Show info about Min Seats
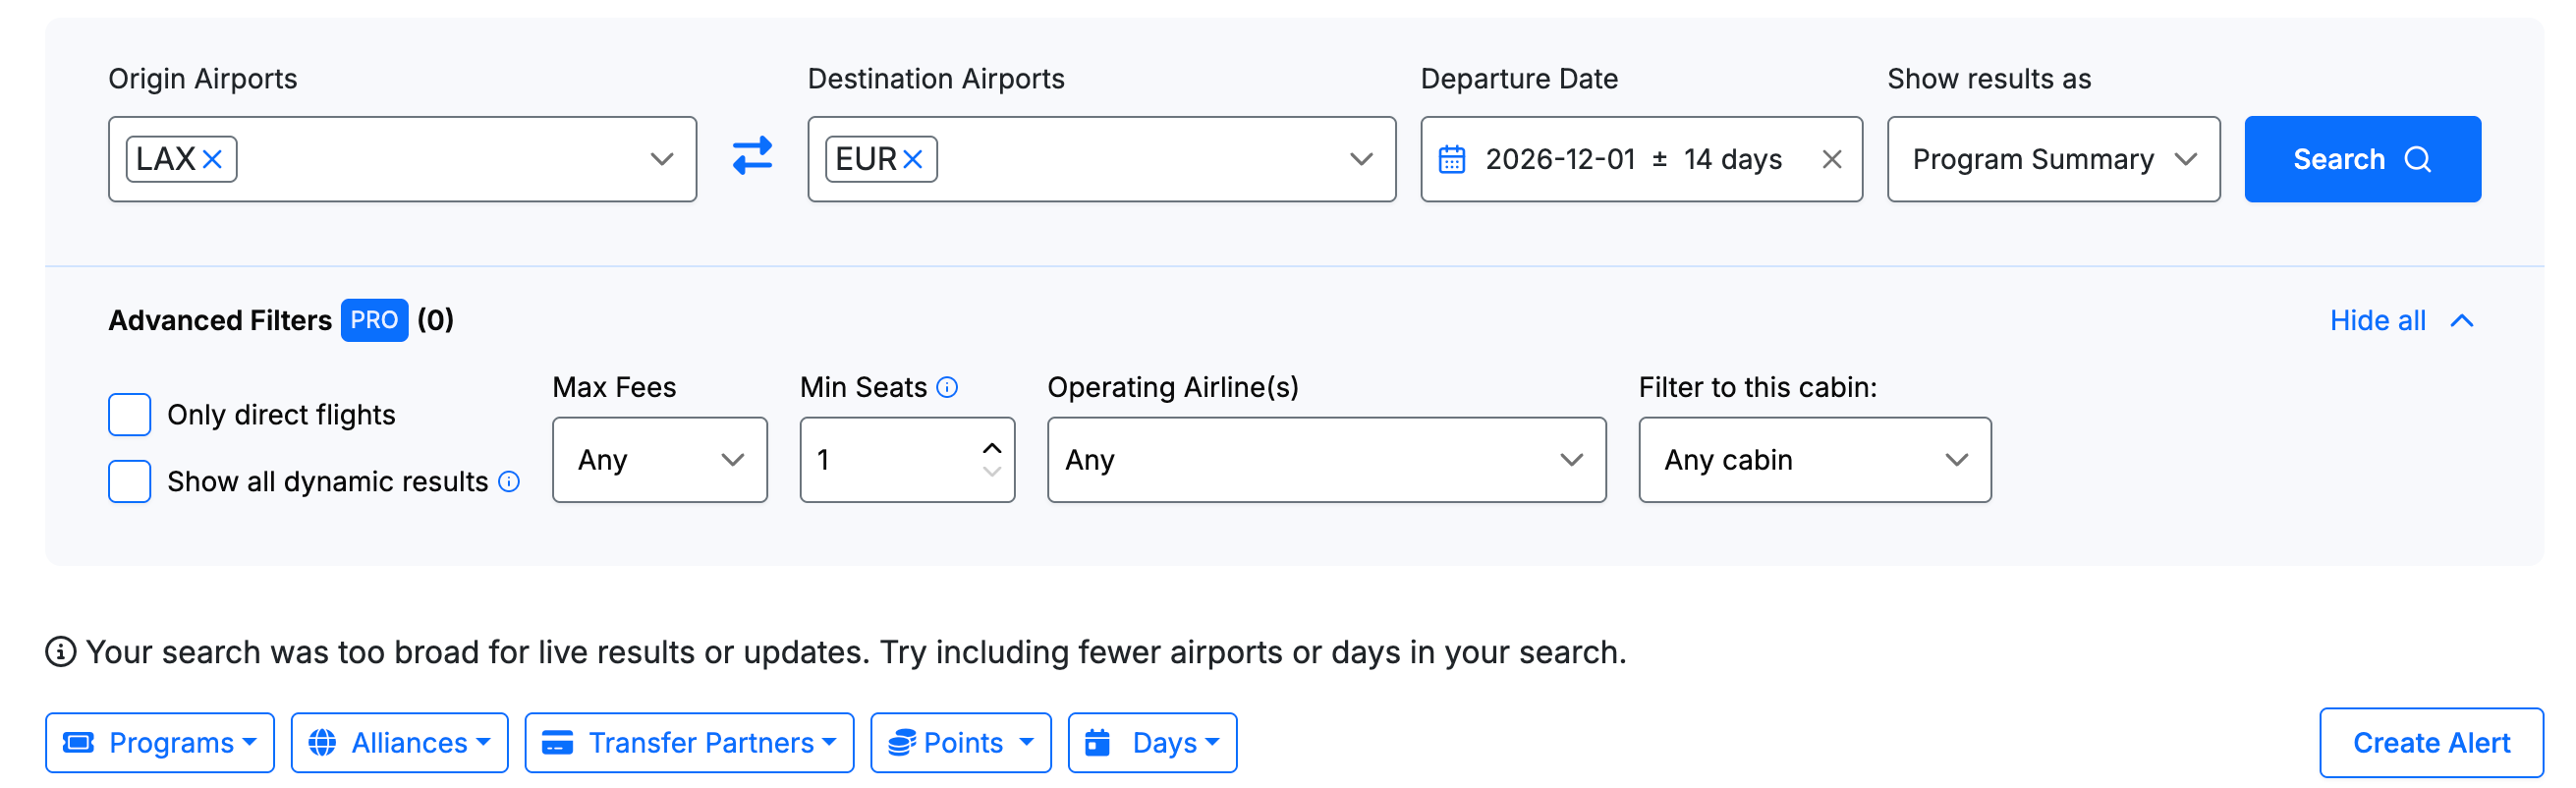 point(947,387)
